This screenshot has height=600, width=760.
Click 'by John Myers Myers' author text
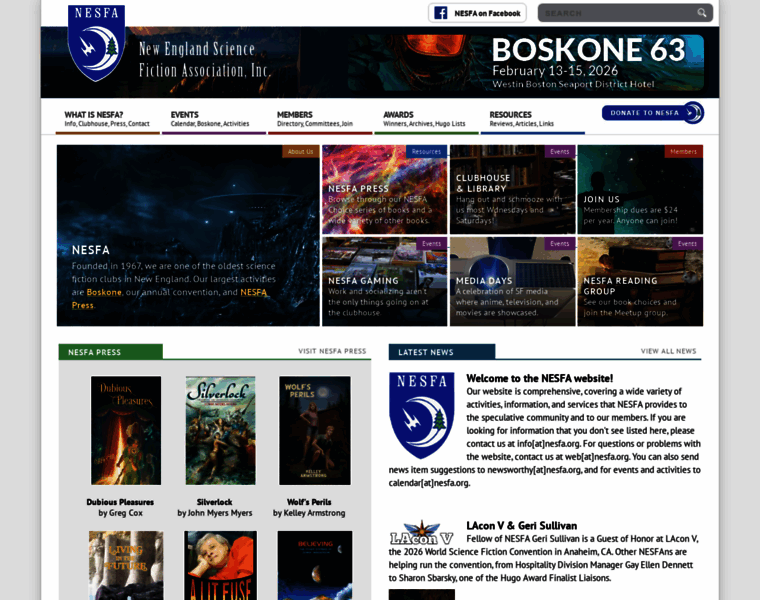[215, 513]
